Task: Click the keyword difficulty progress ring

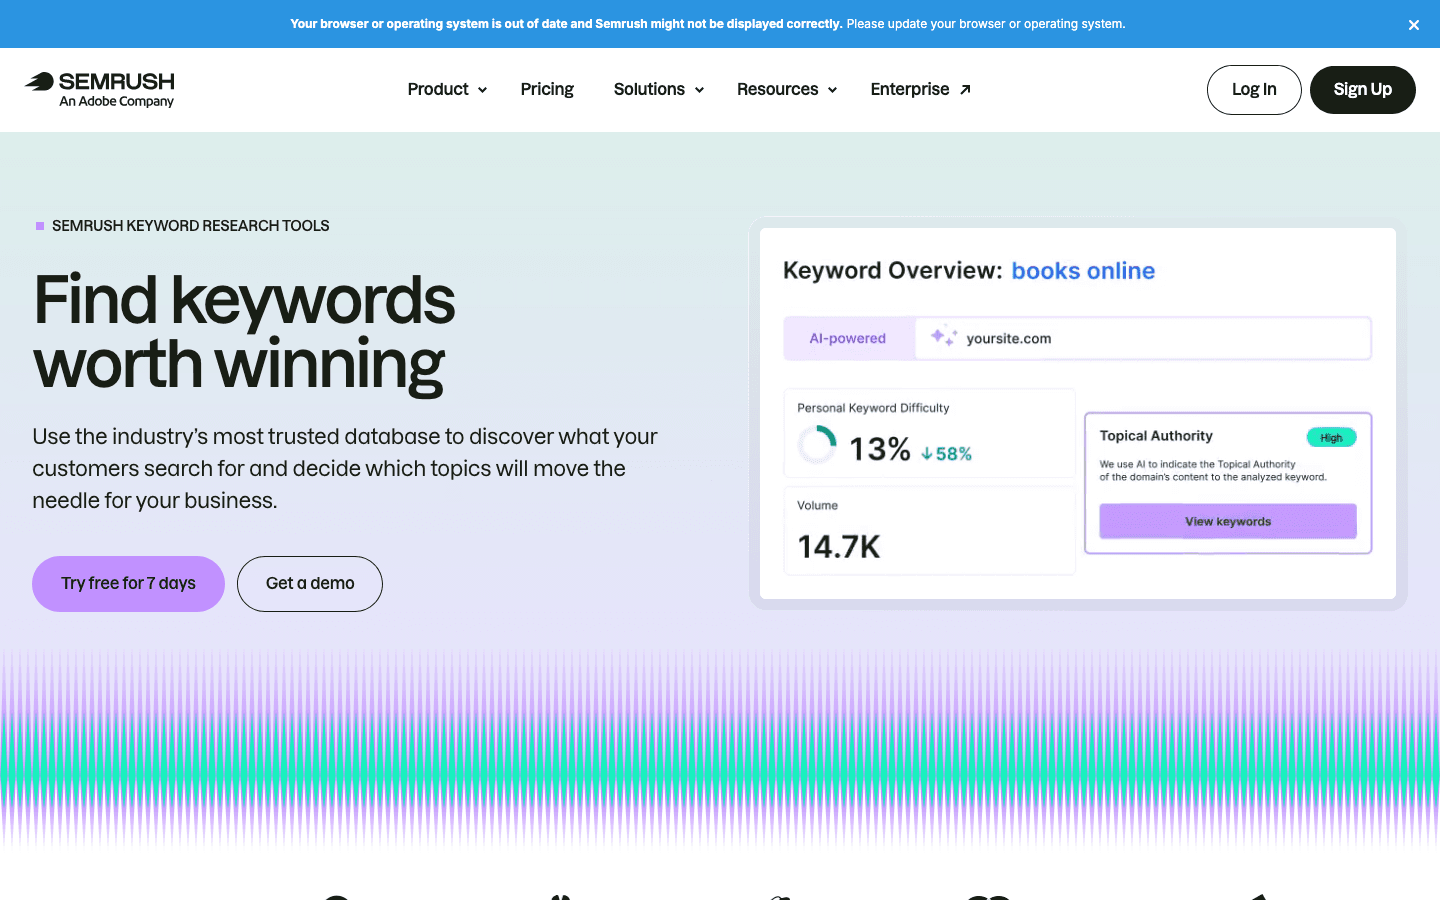Action: 817,445
